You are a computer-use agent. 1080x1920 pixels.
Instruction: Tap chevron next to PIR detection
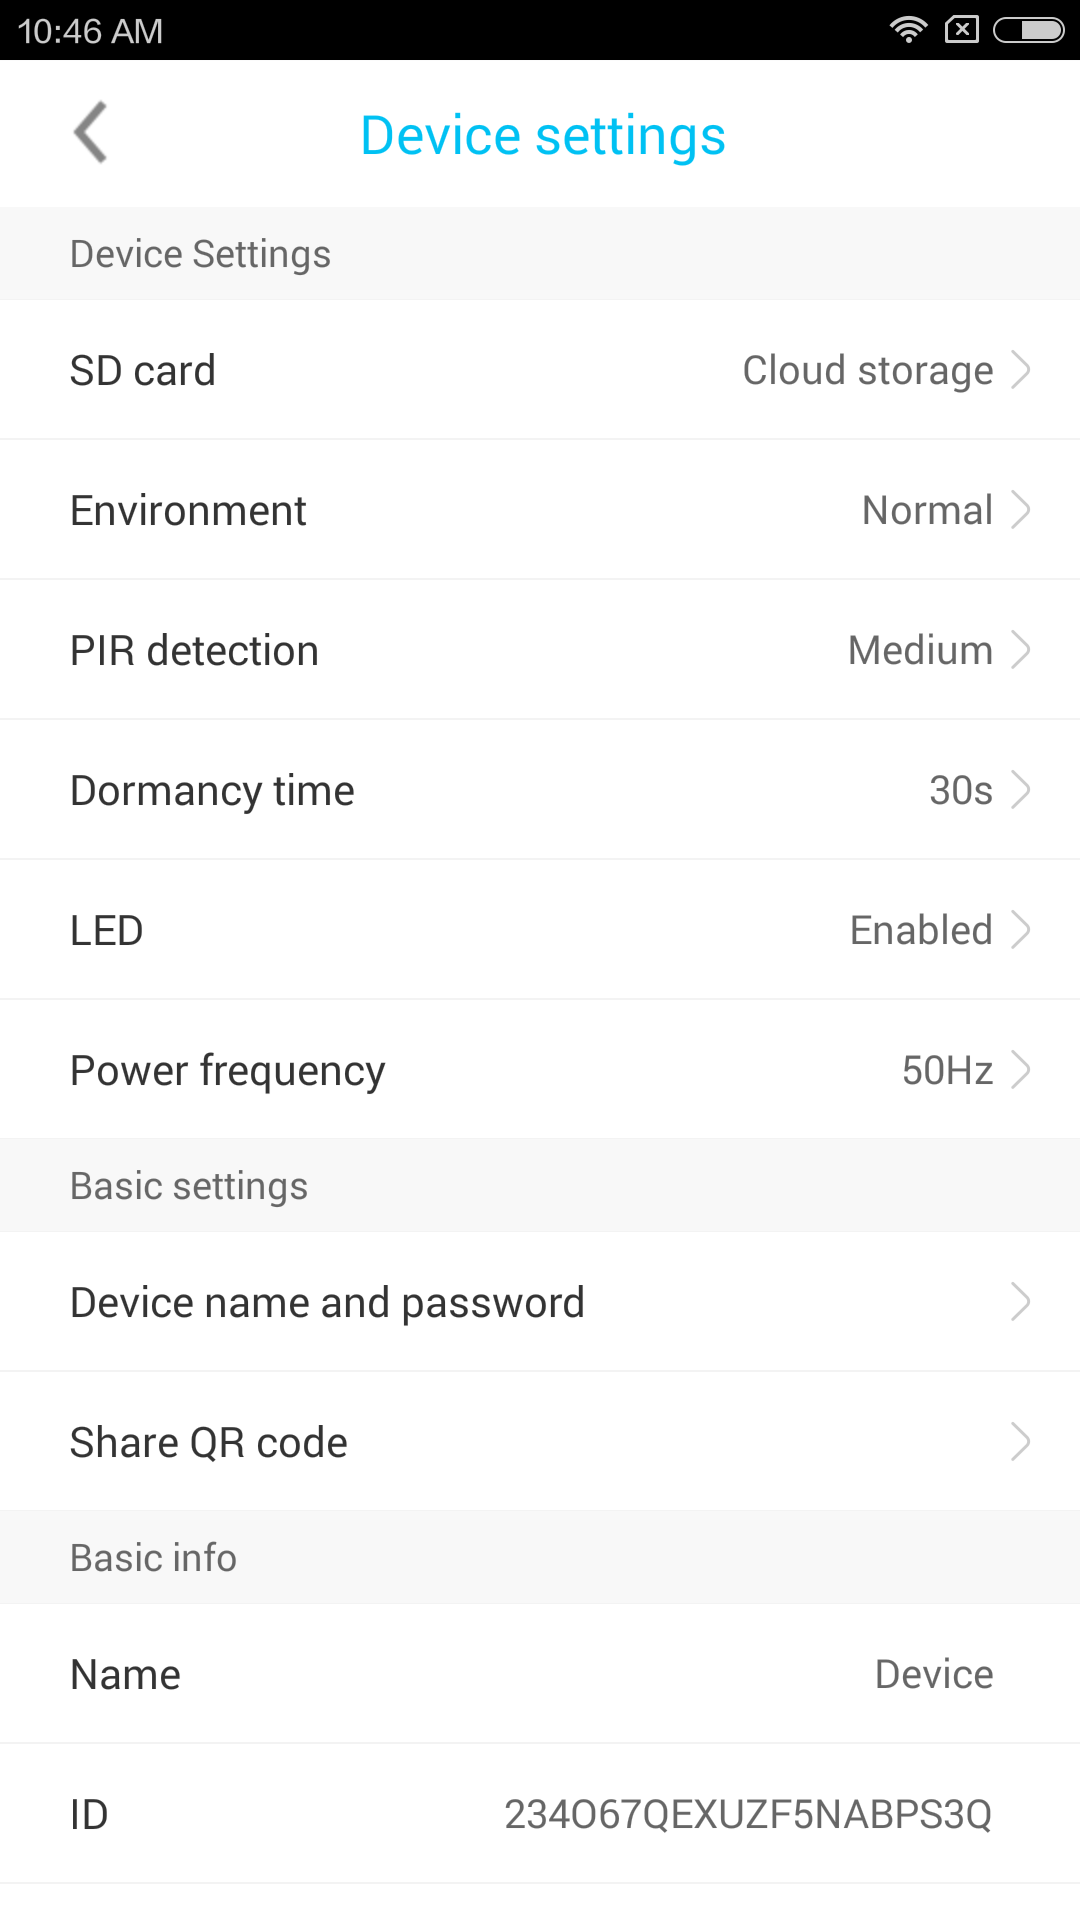point(1020,650)
